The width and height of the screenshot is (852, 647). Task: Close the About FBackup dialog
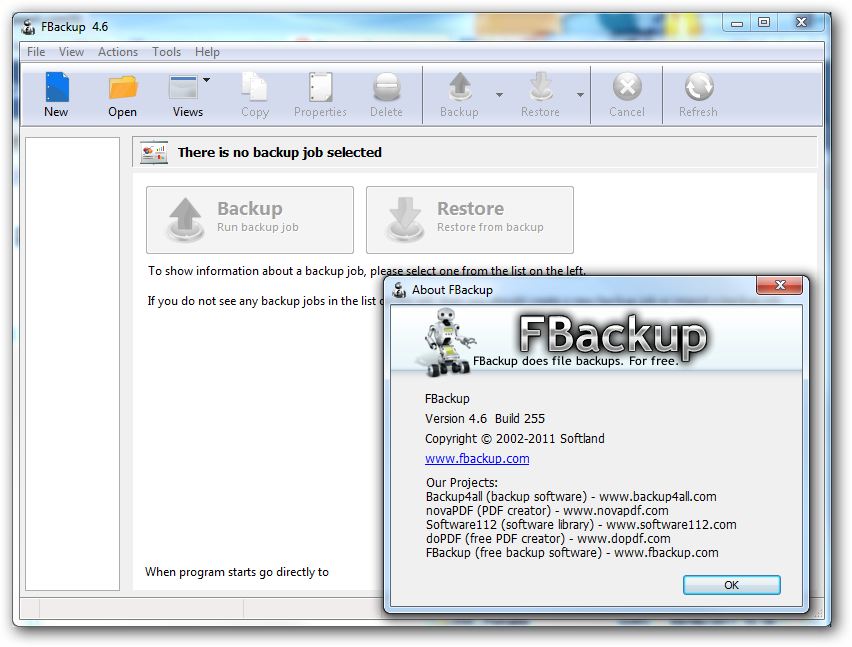pos(780,285)
